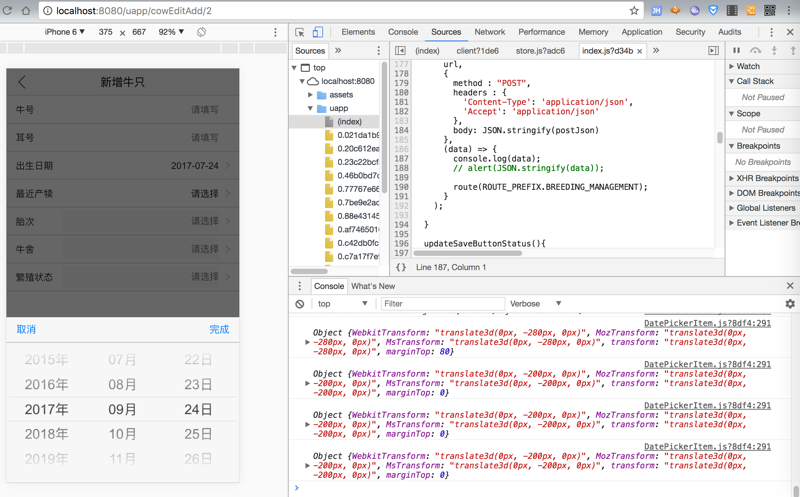The height and width of the screenshot is (497, 800).
Task: Click the pretty print braces icon
Action: pos(401,267)
